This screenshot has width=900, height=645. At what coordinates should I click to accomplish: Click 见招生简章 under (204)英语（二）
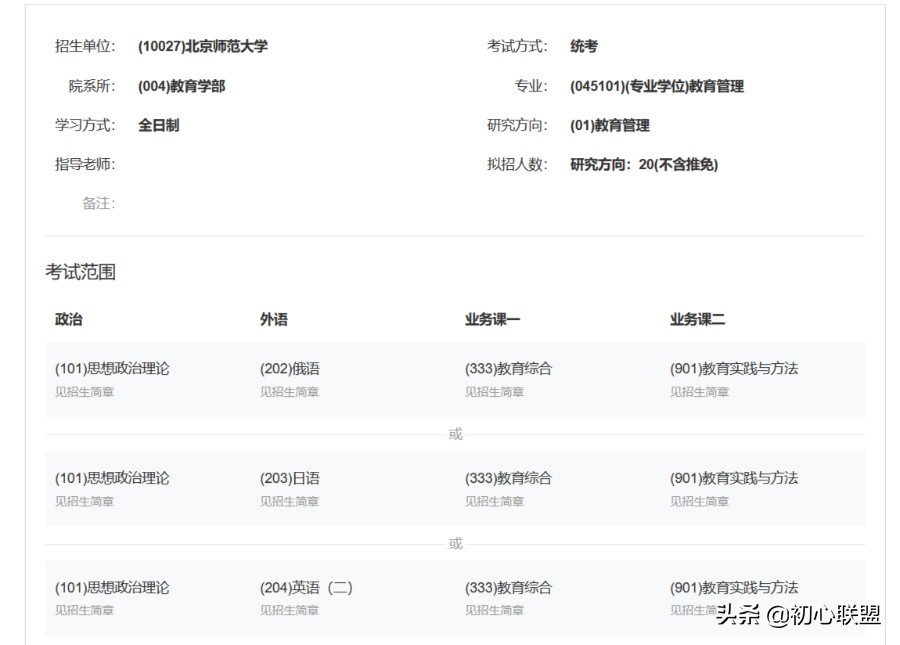click(288, 610)
